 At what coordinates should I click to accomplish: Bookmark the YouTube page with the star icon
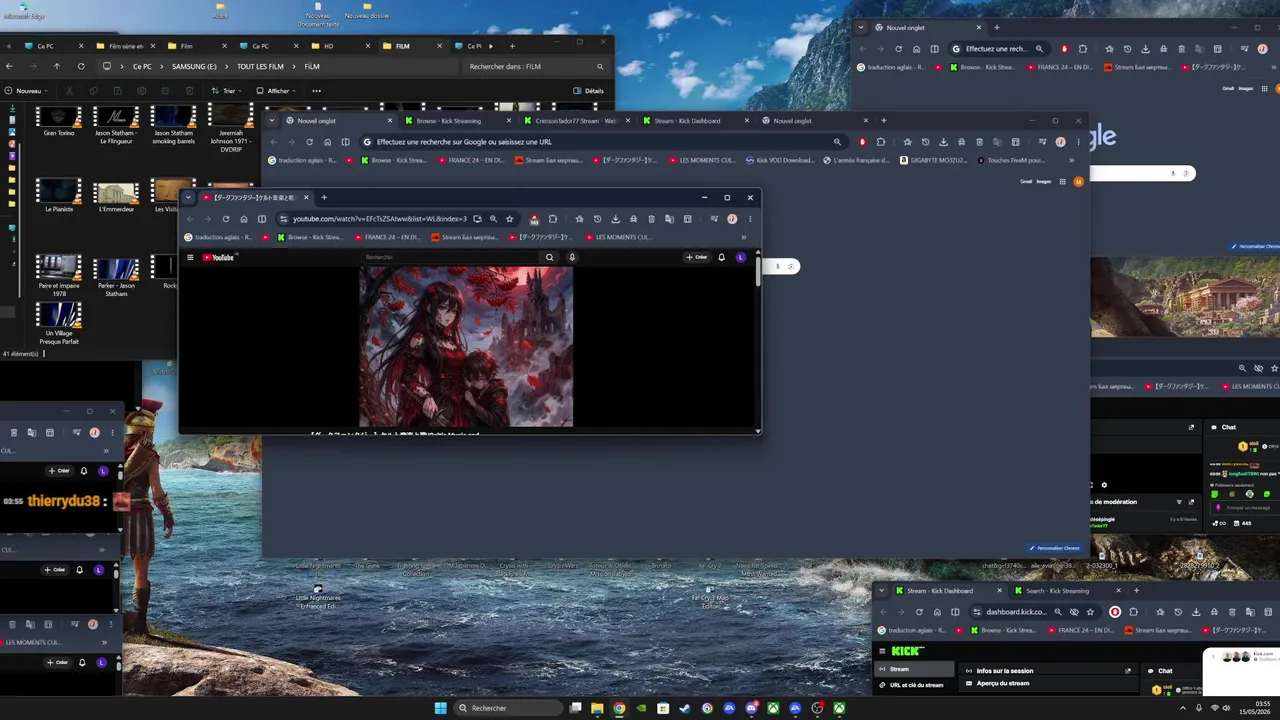pos(509,219)
